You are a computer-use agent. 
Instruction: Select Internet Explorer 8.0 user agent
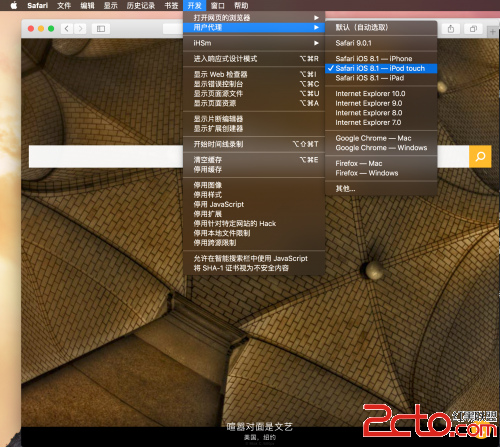(381, 113)
